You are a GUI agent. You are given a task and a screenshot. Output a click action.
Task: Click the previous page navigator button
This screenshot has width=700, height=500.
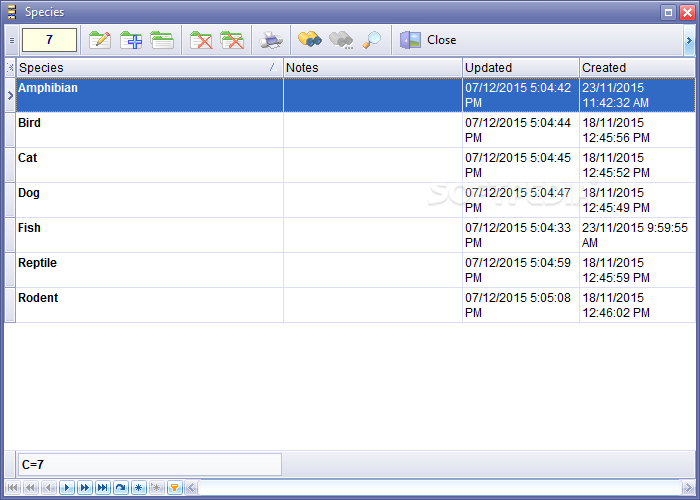pos(30,488)
